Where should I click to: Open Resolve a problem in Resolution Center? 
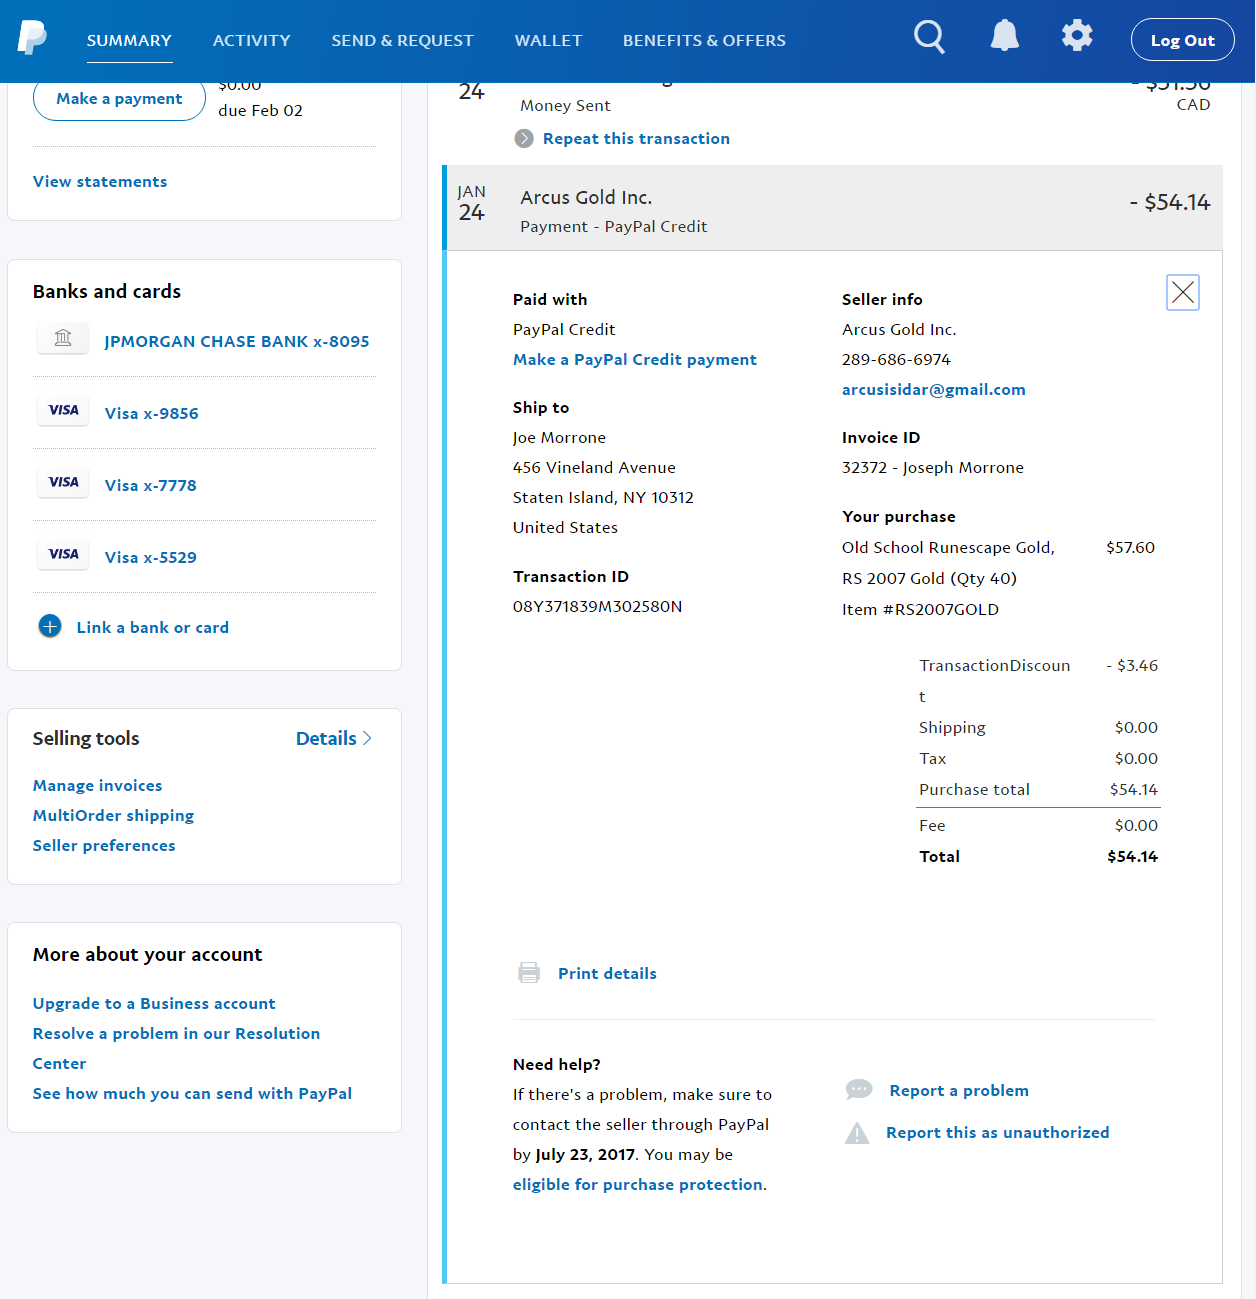pos(176,1048)
